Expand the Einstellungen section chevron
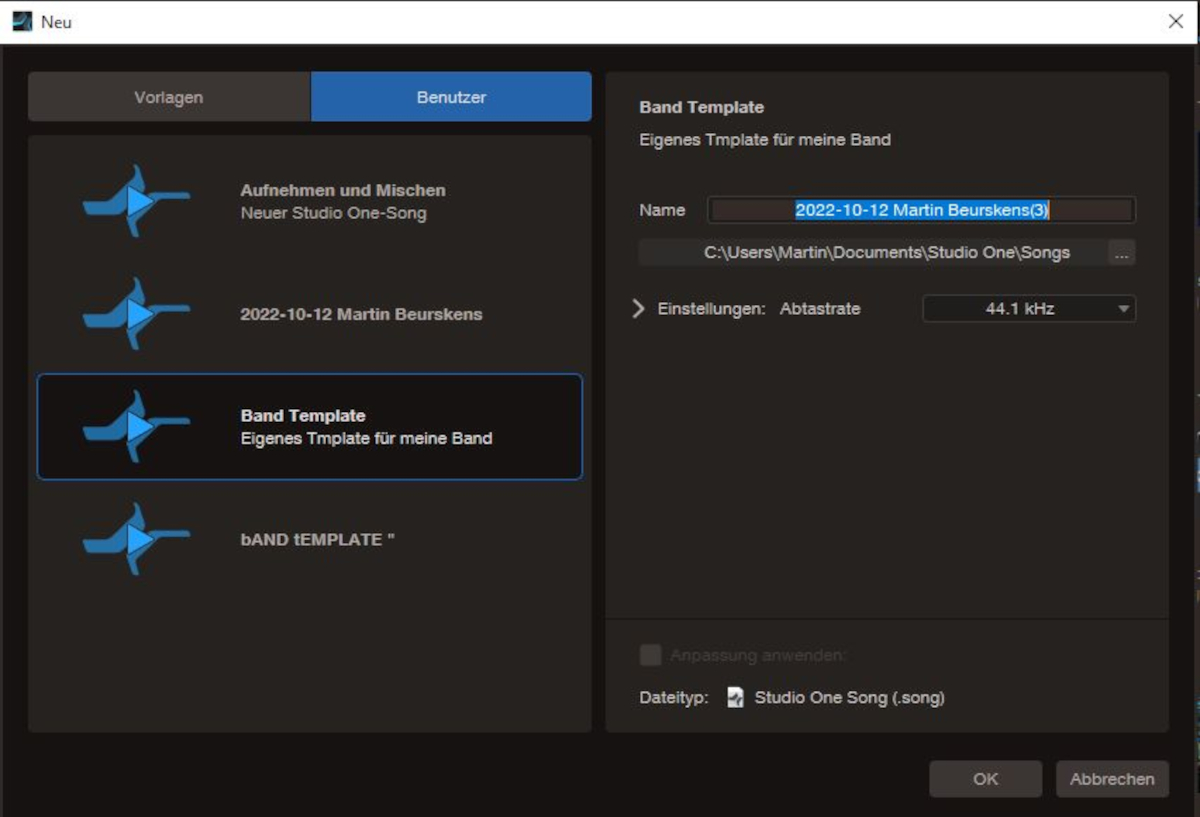The width and height of the screenshot is (1200, 817). coord(640,309)
